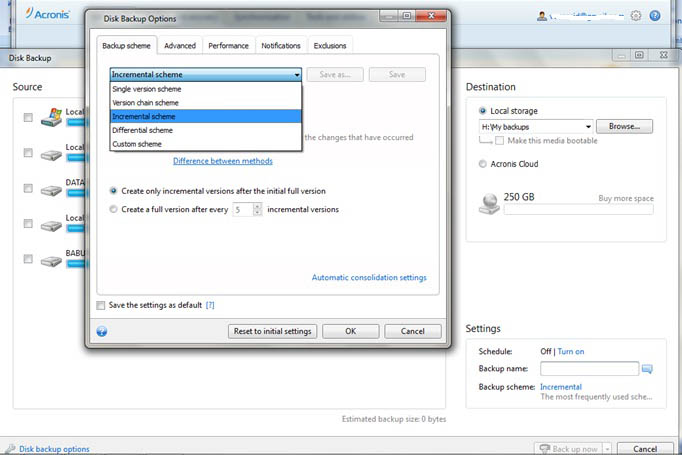Click the grayed Save as... button
Image resolution: width=682 pixels, height=455 pixels.
pyautogui.click(x=335, y=74)
